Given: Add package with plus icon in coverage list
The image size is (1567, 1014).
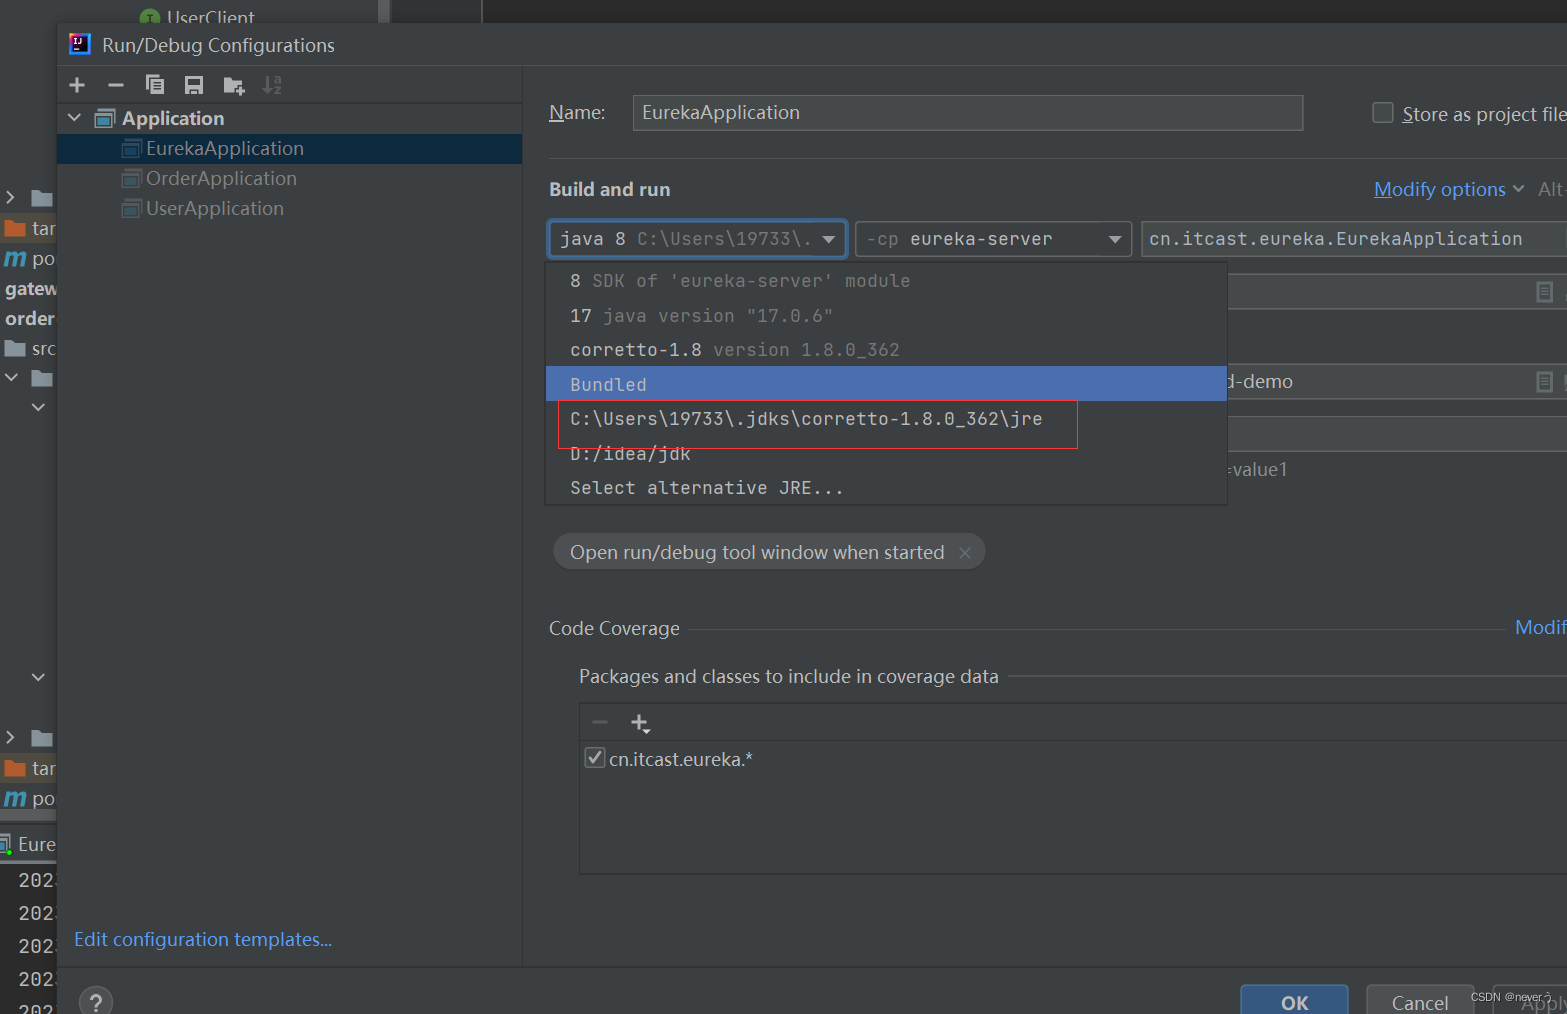Looking at the screenshot, I should (640, 723).
